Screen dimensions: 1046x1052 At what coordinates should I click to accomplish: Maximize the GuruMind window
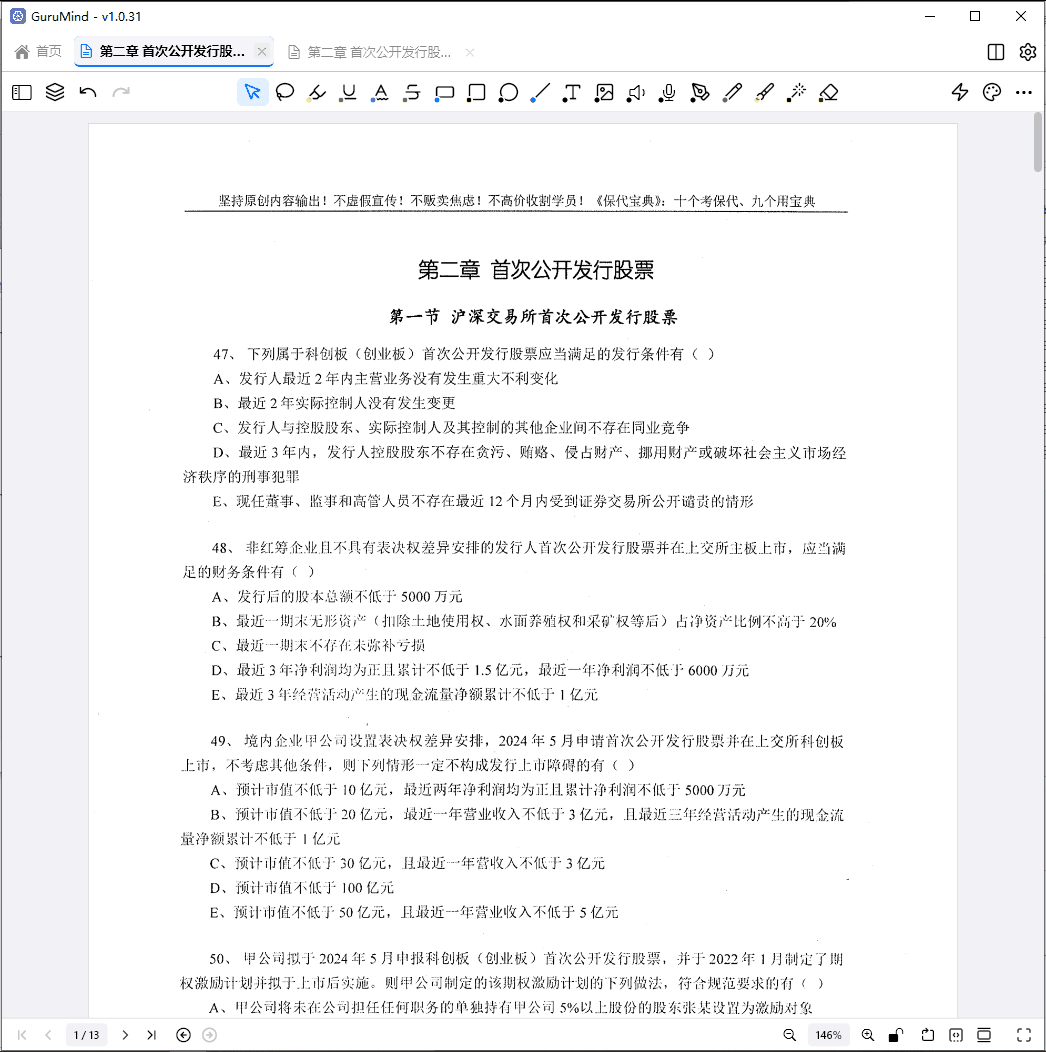coord(975,16)
